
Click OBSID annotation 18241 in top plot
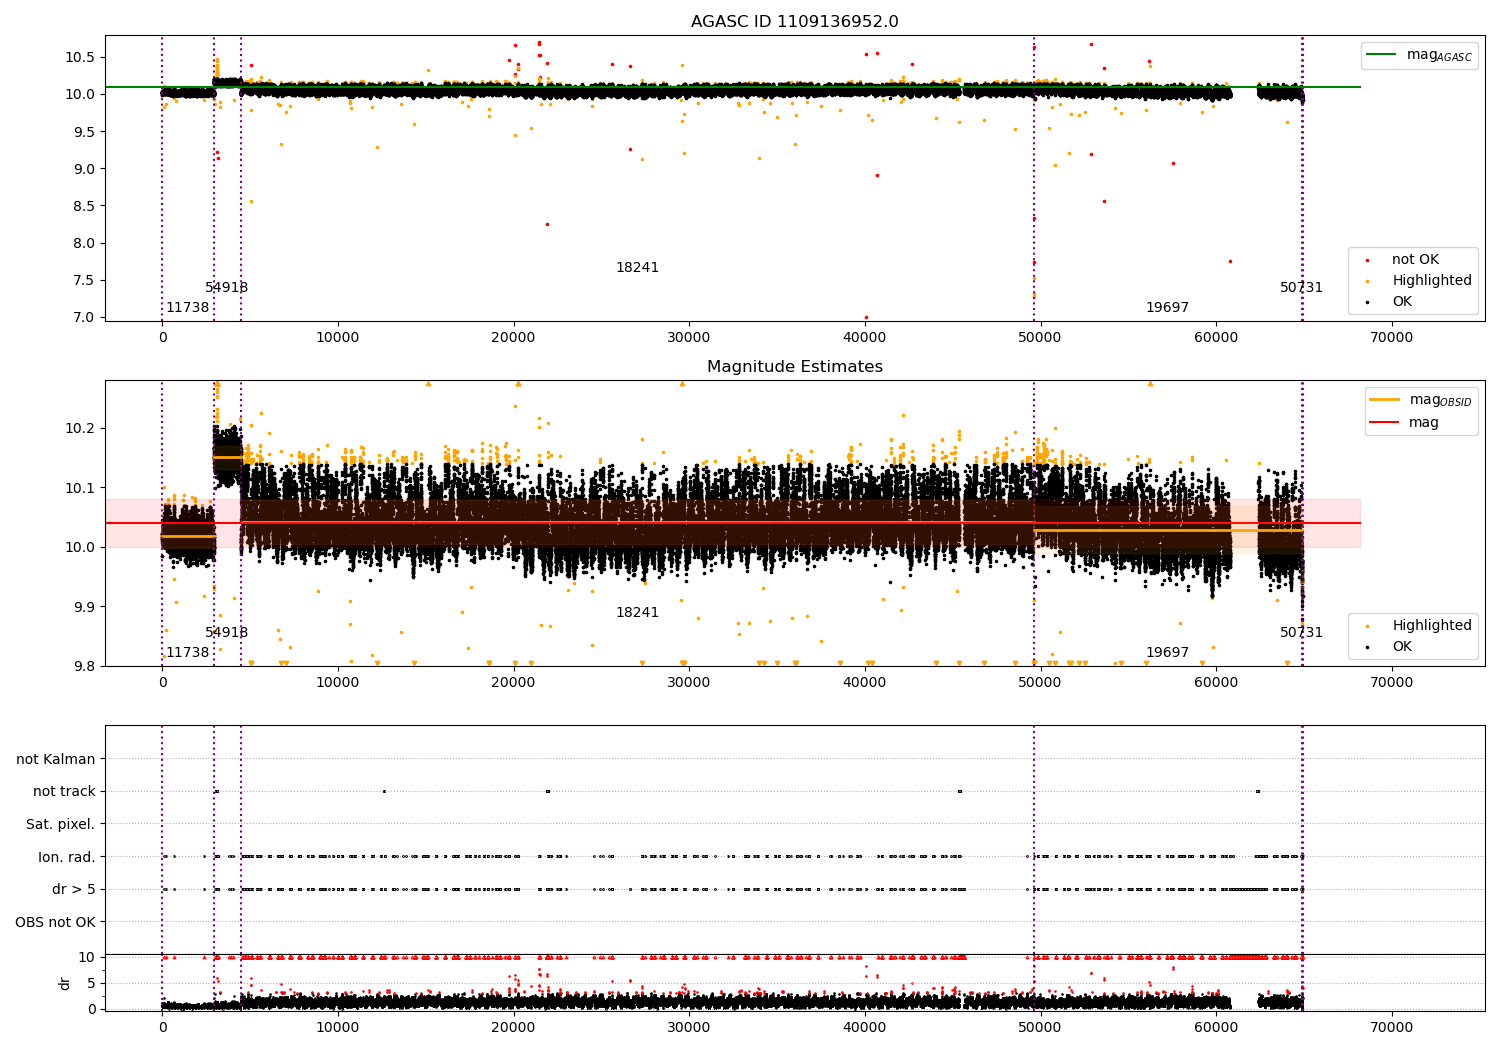(637, 268)
